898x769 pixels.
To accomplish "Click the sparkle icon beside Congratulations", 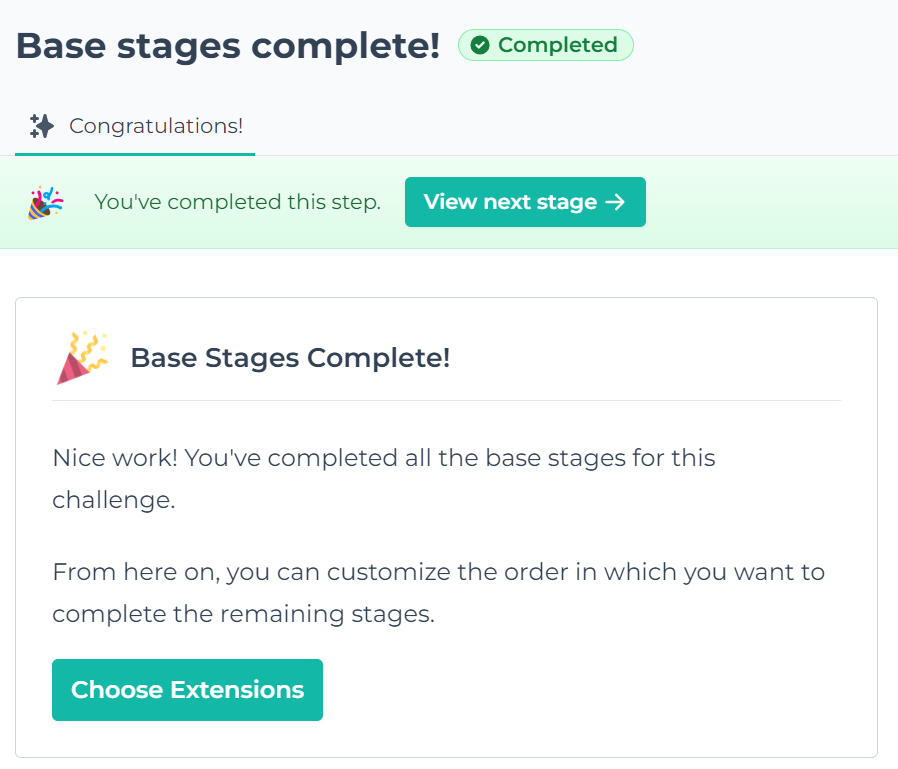I will click(41, 126).
